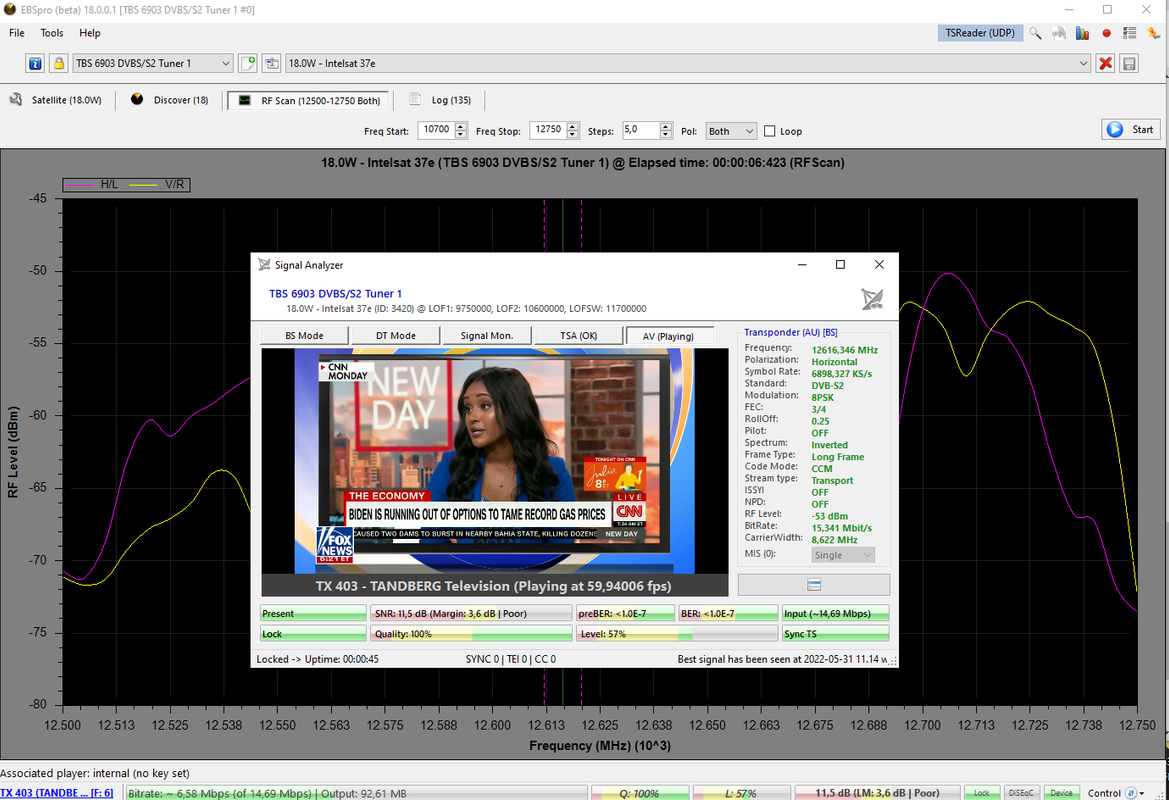Click the yellow pushpin icon
This screenshot has height=800, width=1169.
coord(1153,33)
